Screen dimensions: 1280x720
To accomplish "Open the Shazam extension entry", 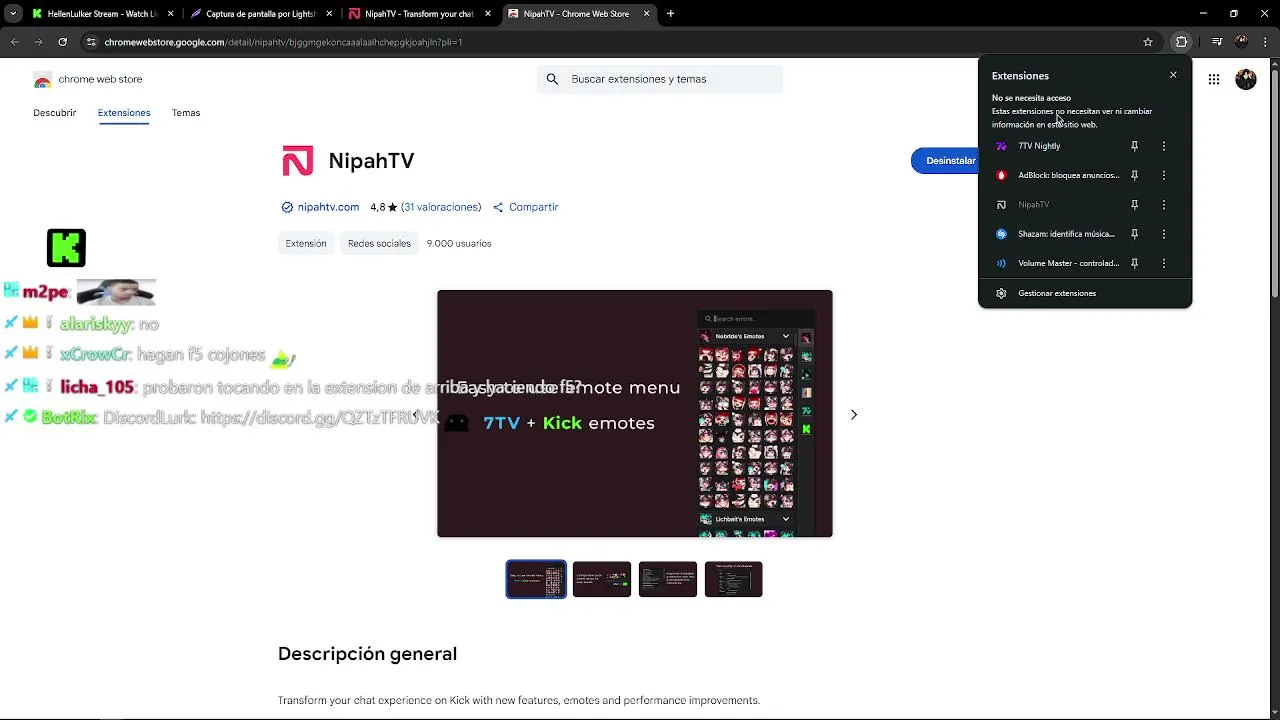I will click(x=1053, y=234).
